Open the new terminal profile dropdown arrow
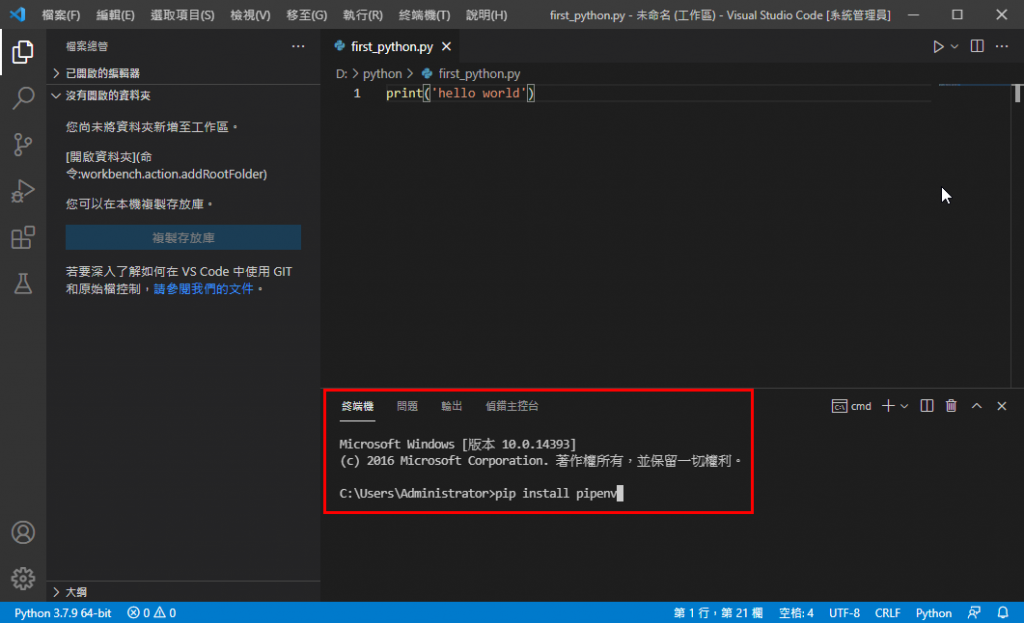The width and height of the screenshot is (1024, 623). point(904,406)
